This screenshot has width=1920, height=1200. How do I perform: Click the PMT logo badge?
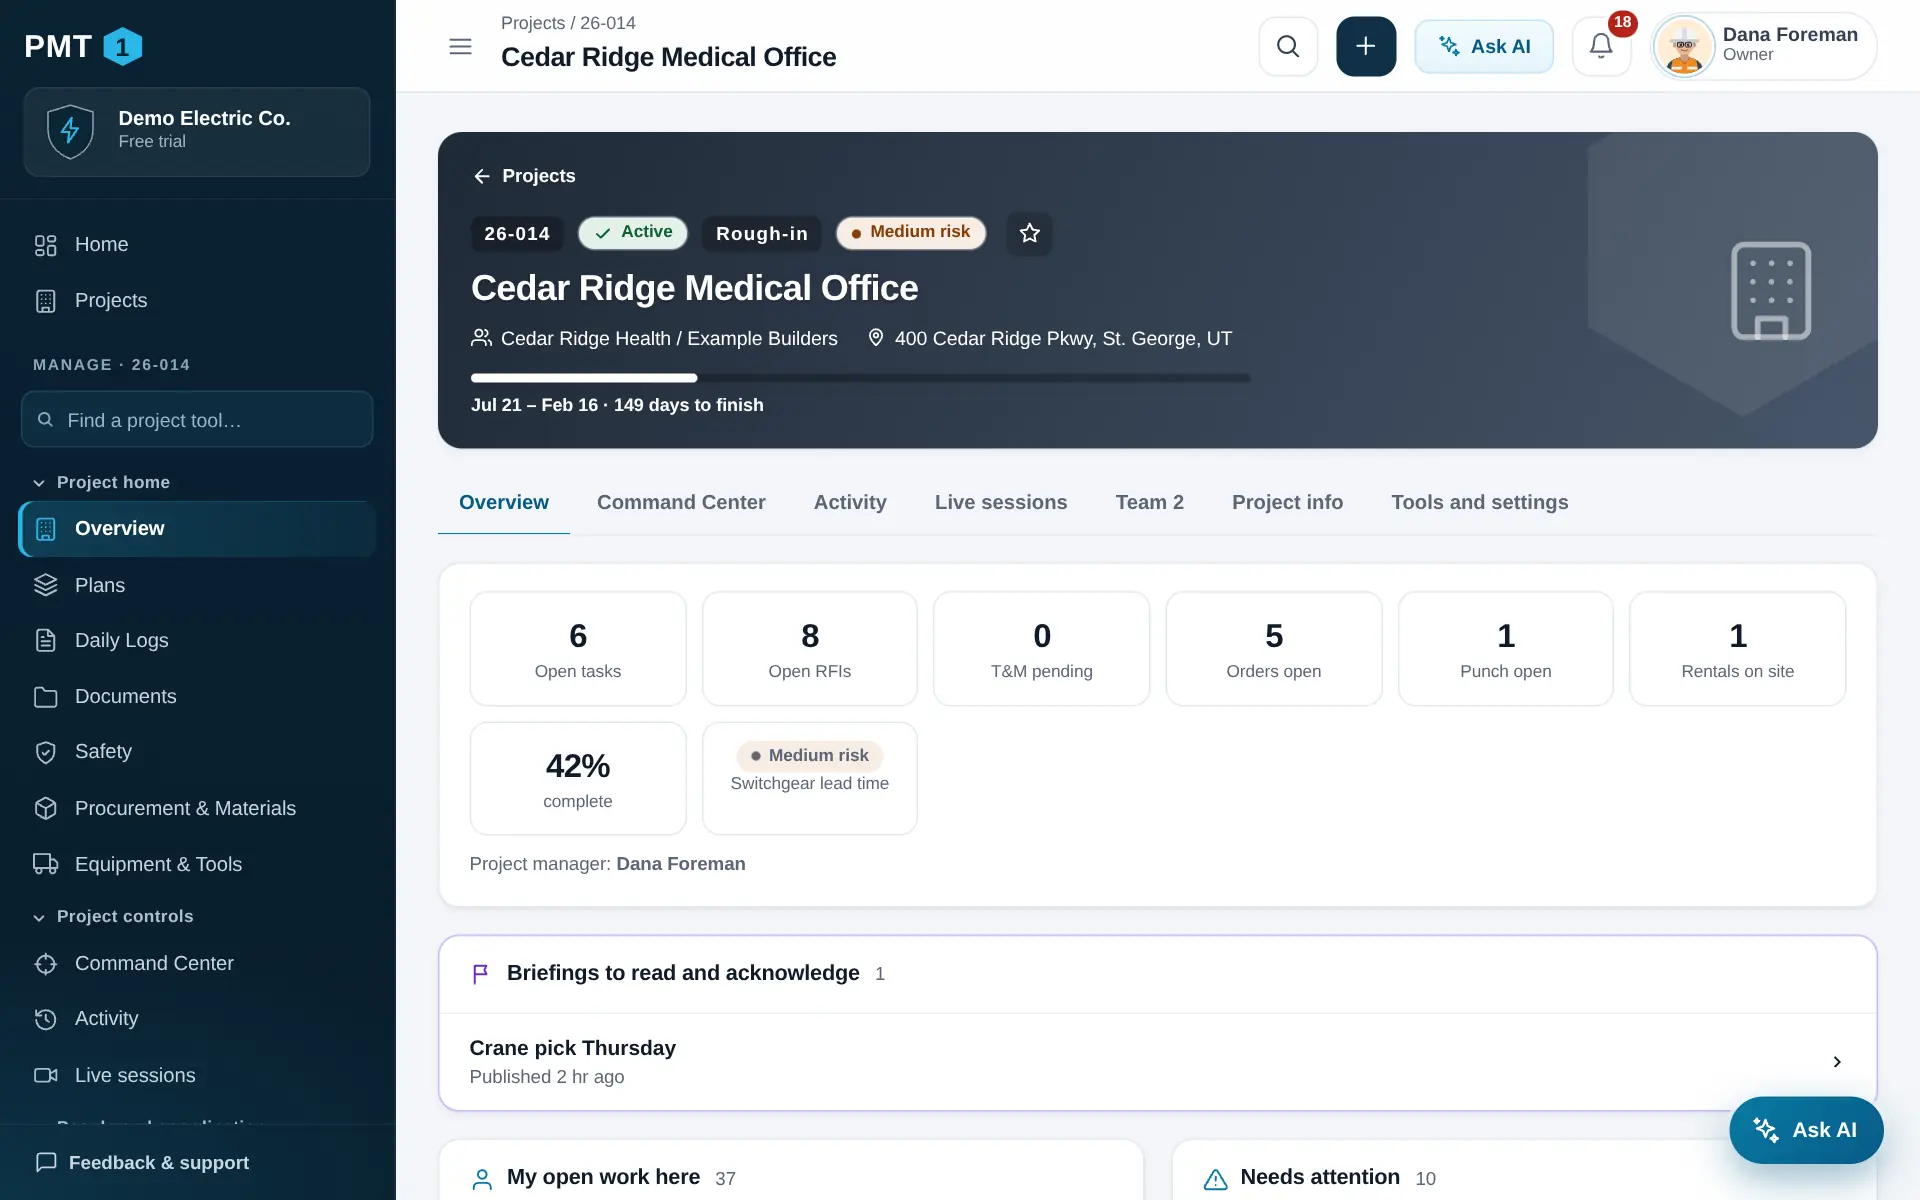[x=84, y=46]
